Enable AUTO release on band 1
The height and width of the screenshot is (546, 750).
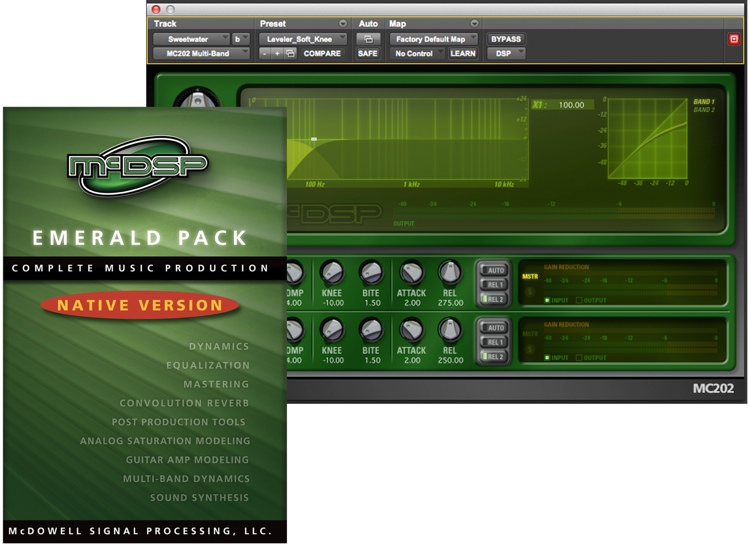pos(493,271)
